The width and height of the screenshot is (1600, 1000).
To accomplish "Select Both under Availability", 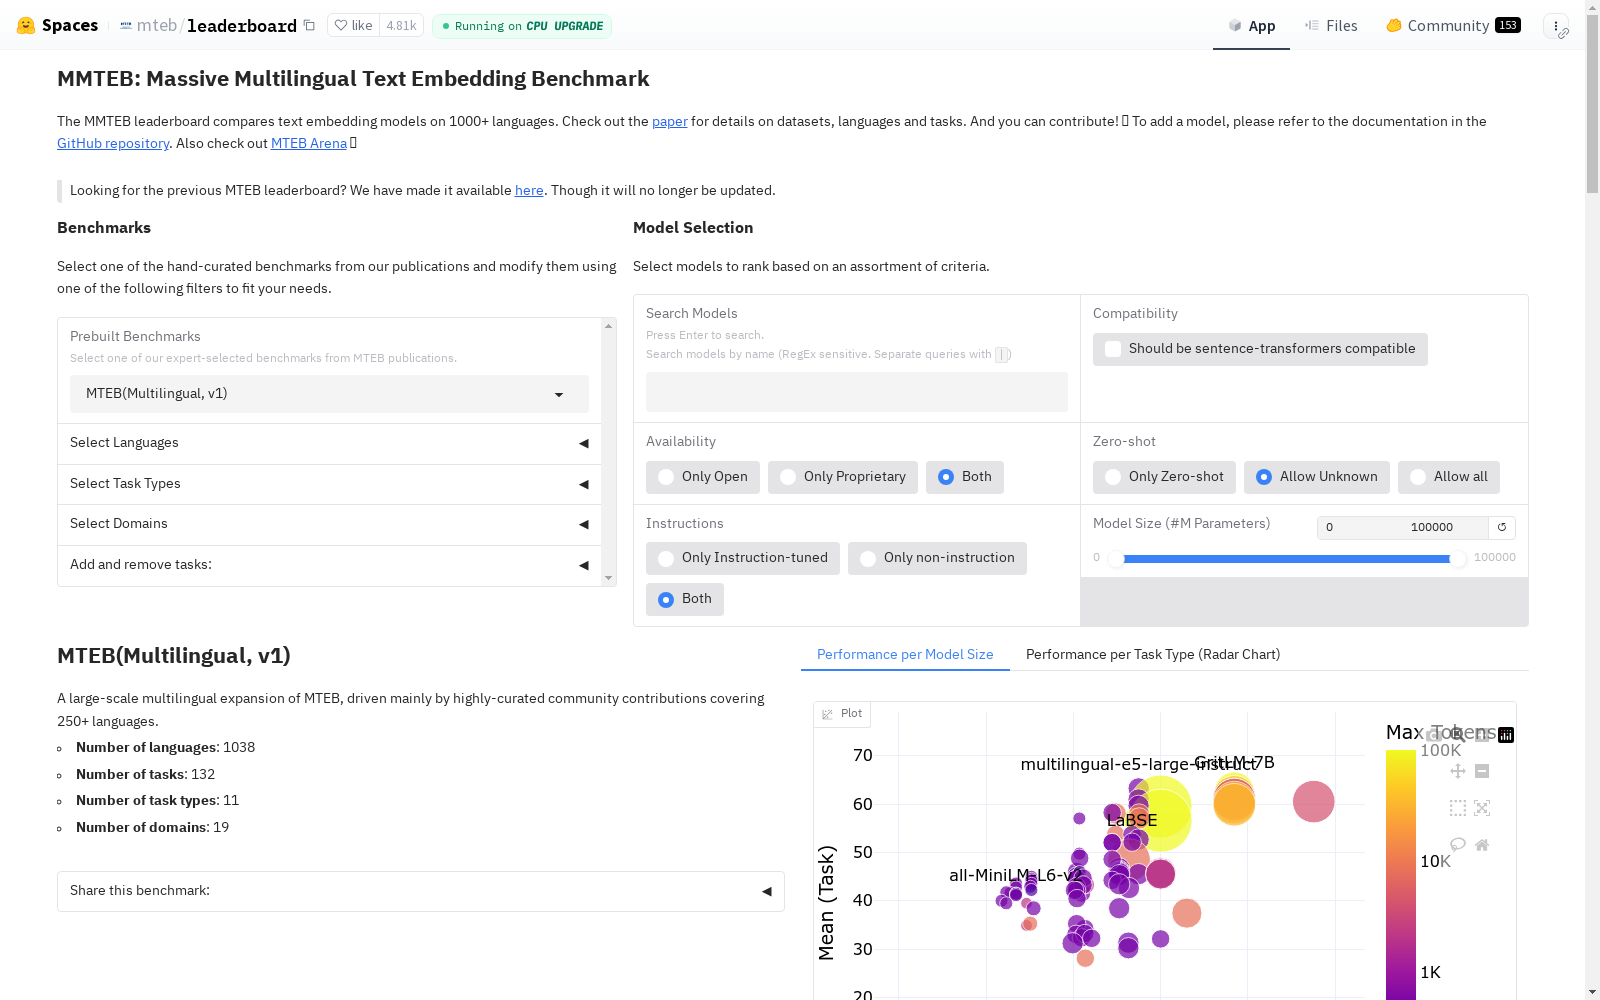I will click(x=965, y=477).
